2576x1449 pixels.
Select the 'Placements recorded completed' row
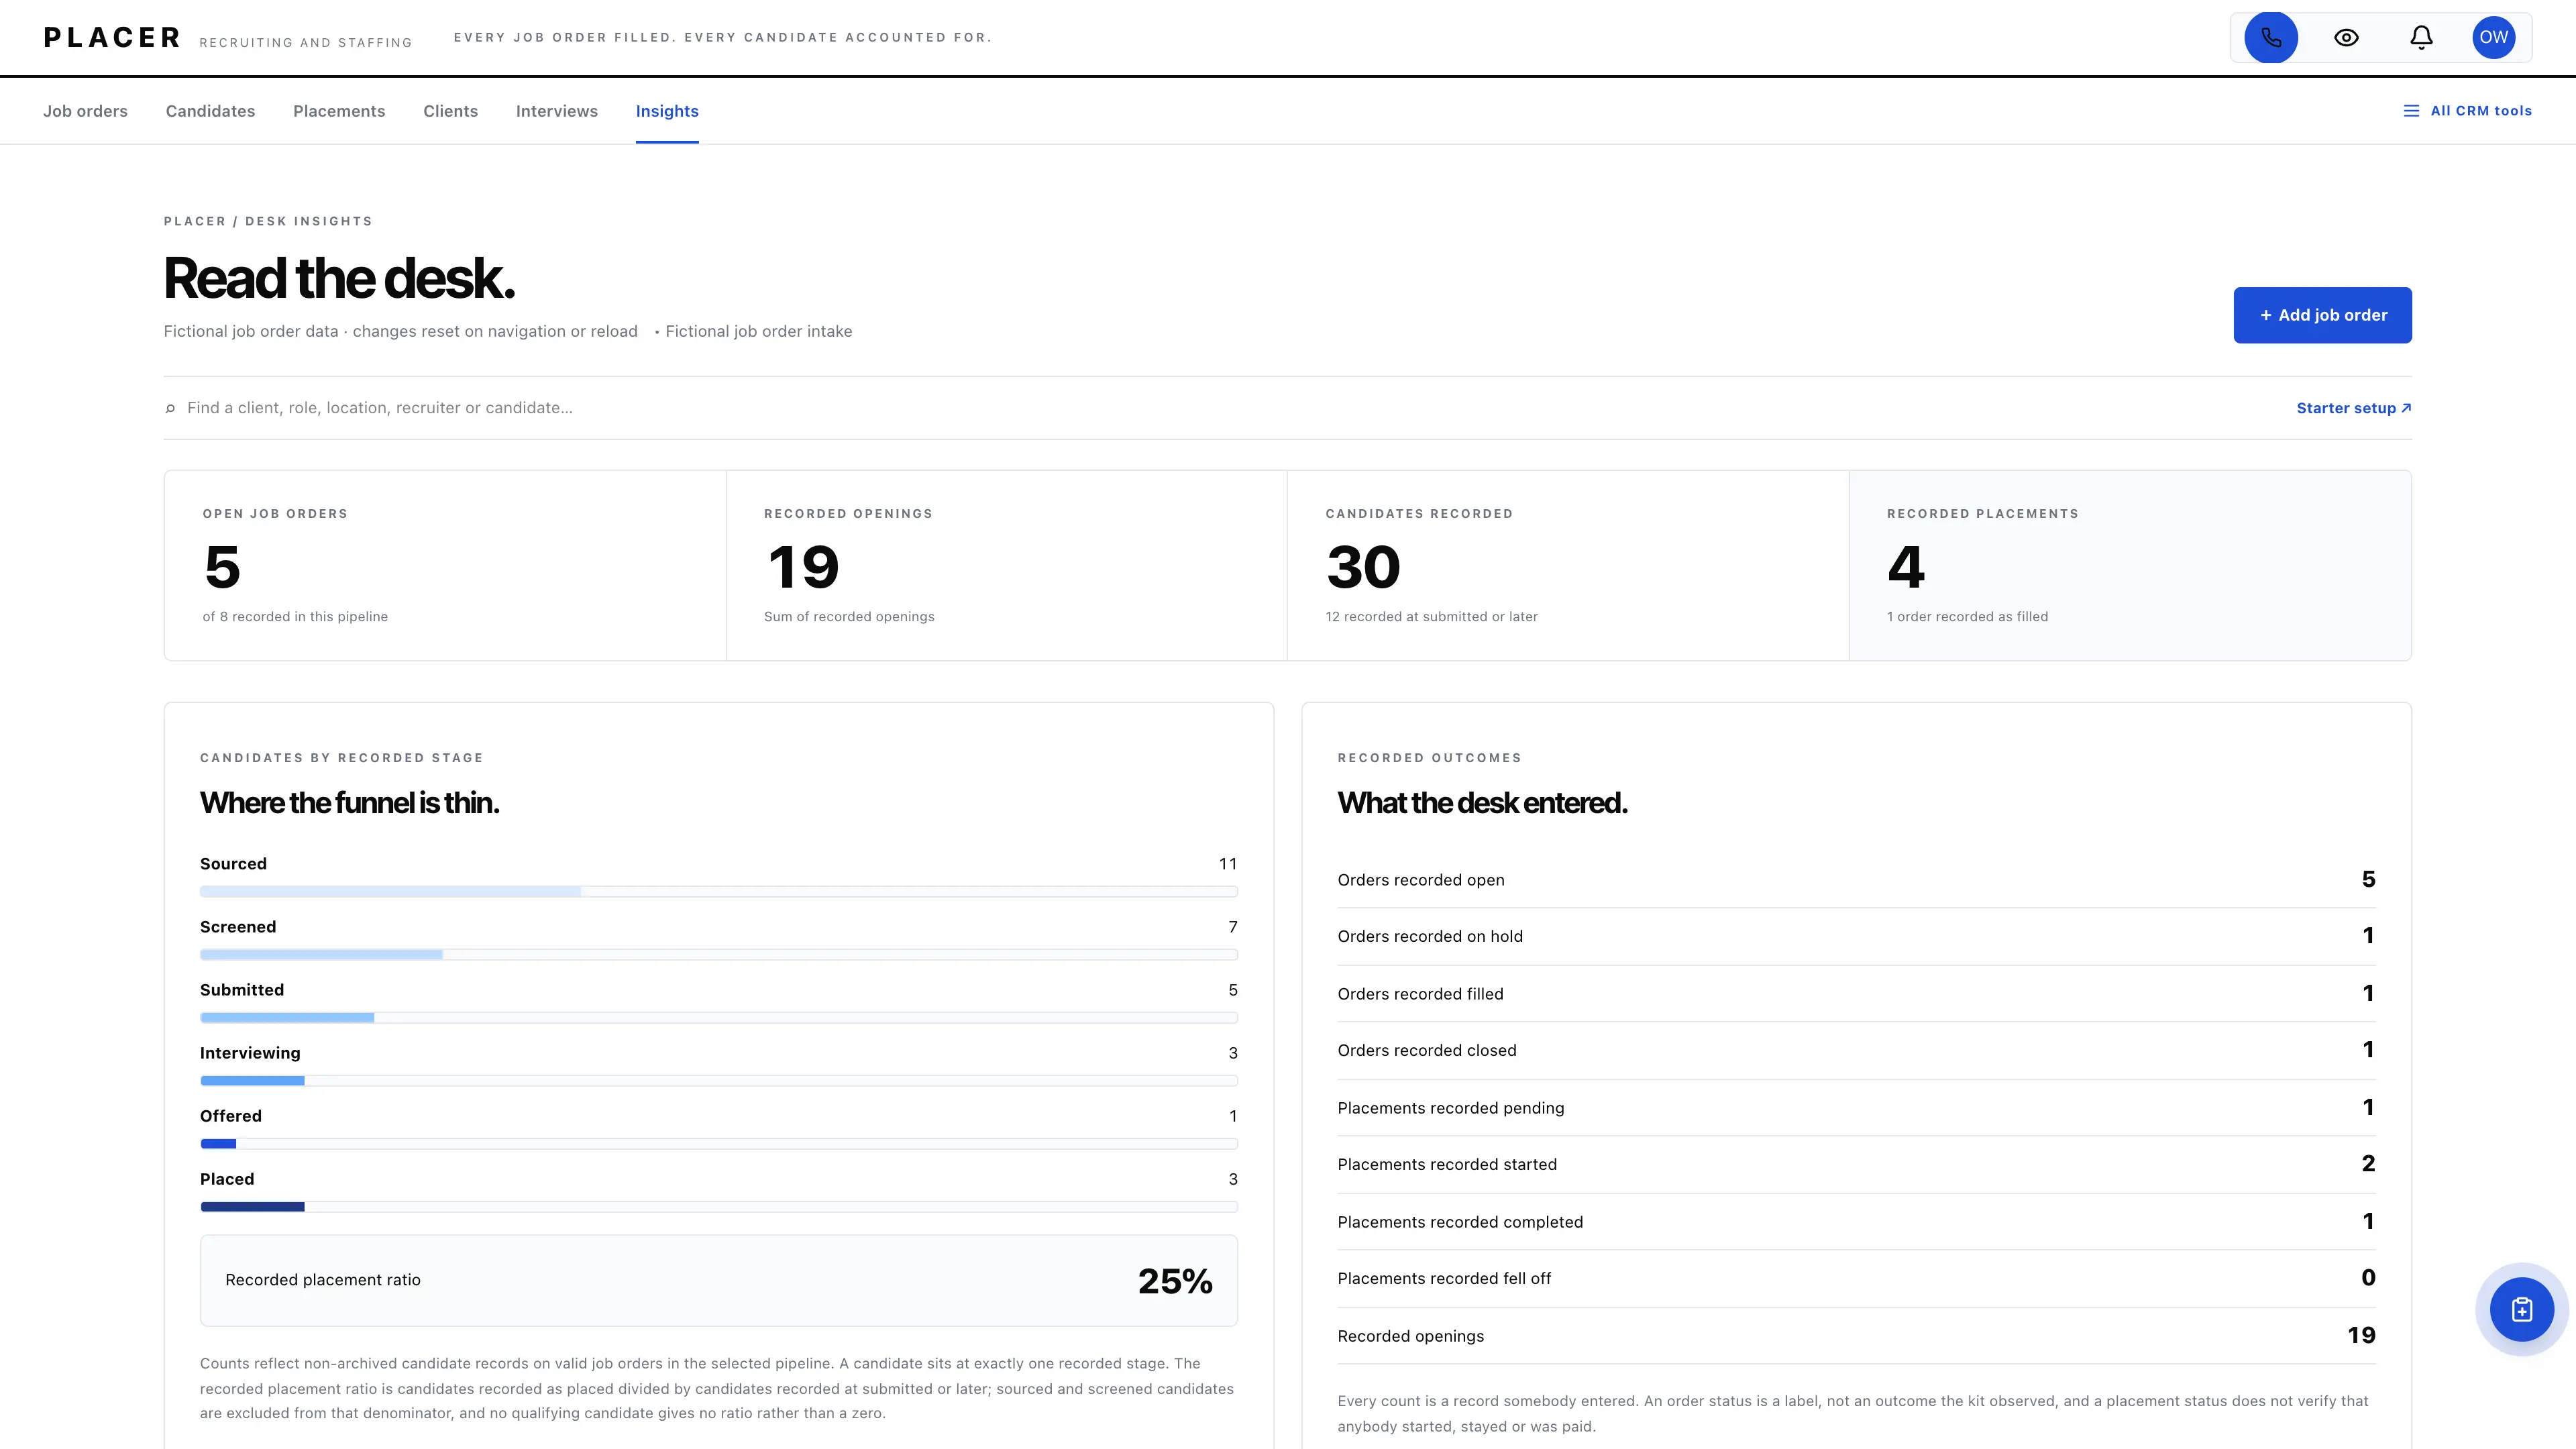click(x=1856, y=1221)
